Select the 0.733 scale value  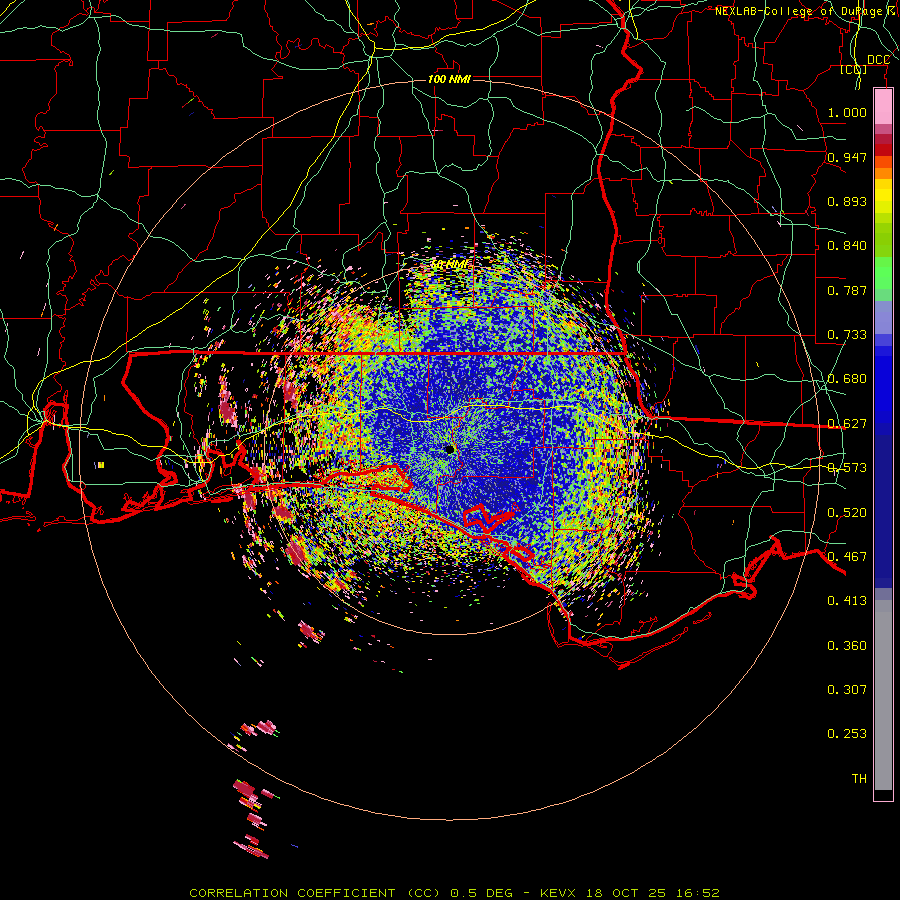click(x=847, y=335)
